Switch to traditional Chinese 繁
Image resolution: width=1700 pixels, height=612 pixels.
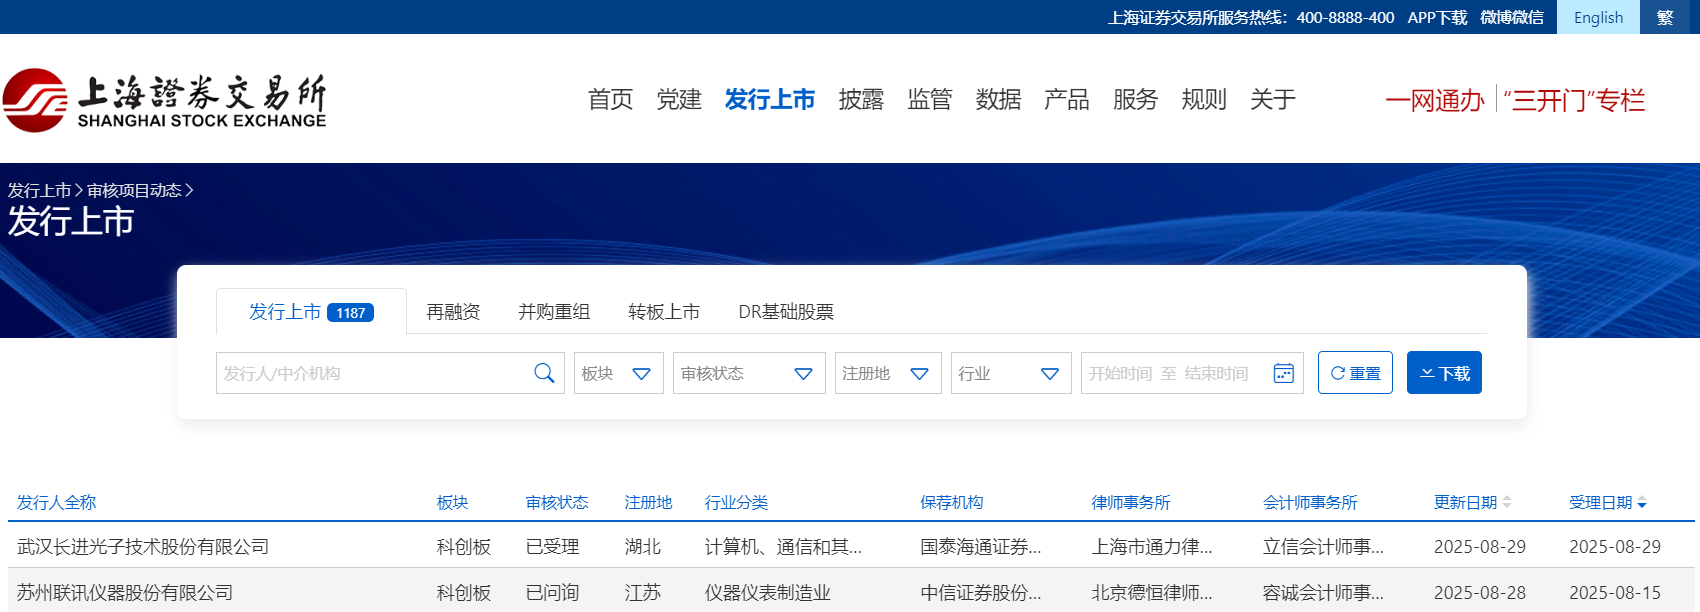[1665, 17]
